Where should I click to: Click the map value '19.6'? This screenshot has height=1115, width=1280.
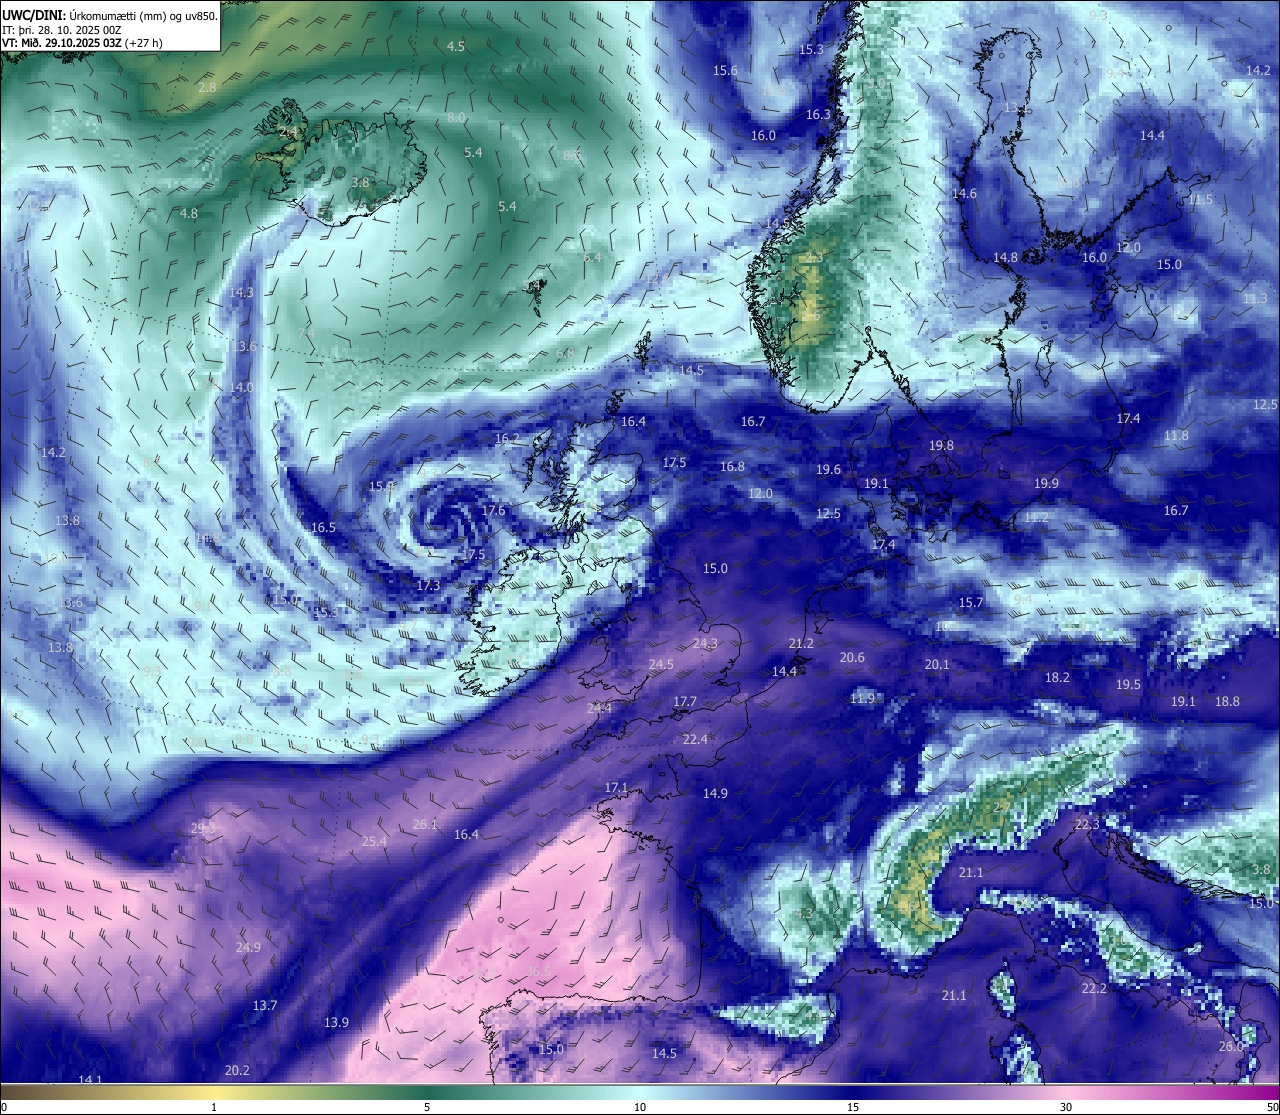tap(828, 470)
